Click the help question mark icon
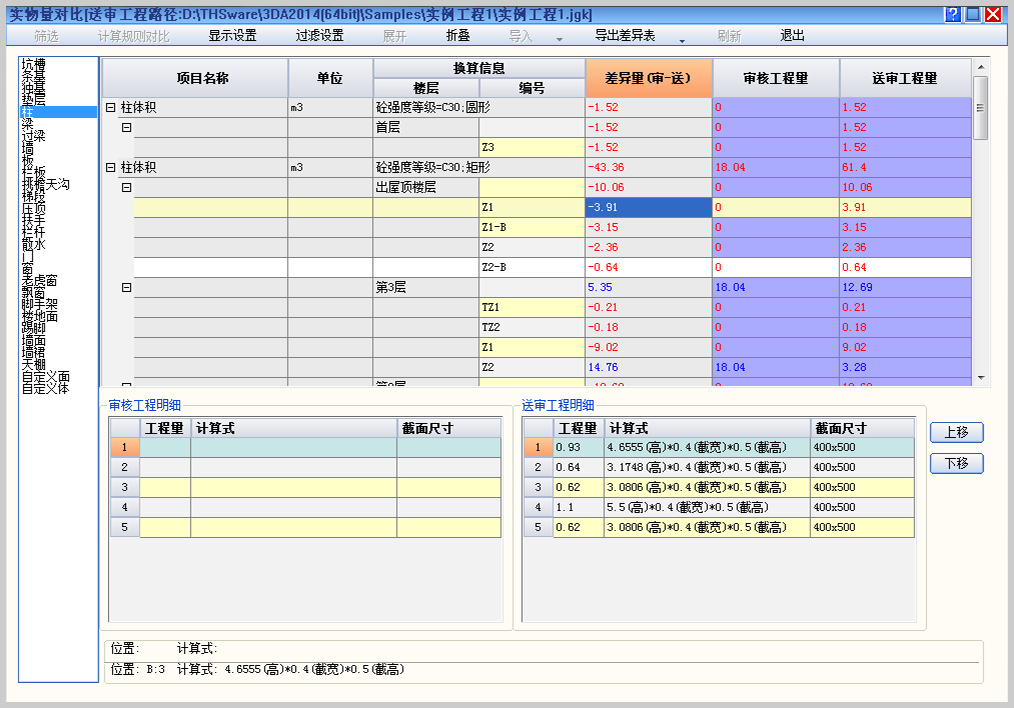The height and width of the screenshot is (708, 1014). [x=952, y=14]
